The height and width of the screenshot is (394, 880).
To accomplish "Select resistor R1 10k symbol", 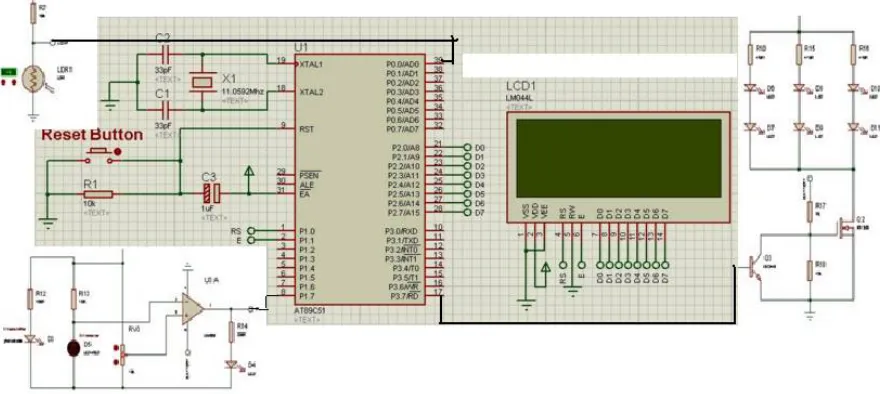I will (x=98, y=194).
